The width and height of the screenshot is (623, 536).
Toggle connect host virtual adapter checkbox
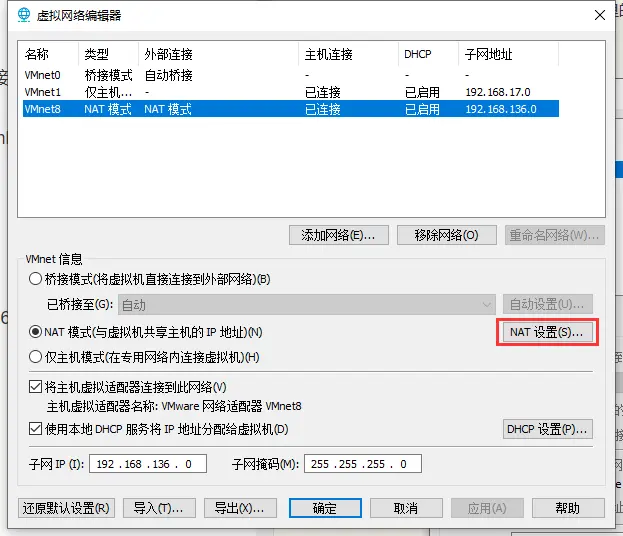click(x=36, y=387)
